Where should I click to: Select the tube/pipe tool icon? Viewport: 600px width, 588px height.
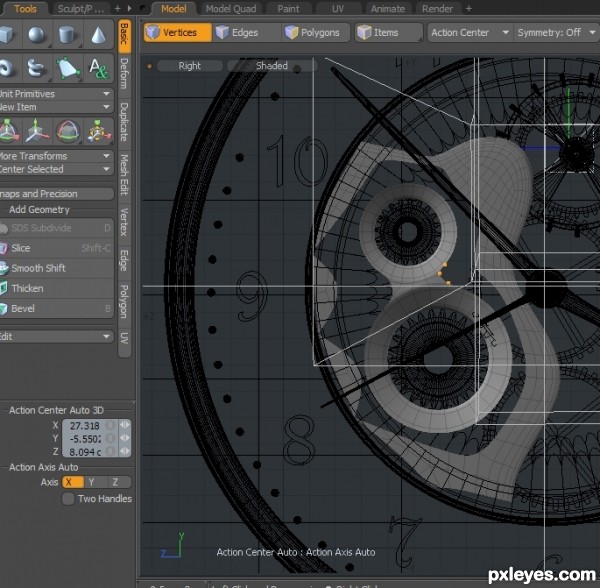pyautogui.click(x=37, y=68)
